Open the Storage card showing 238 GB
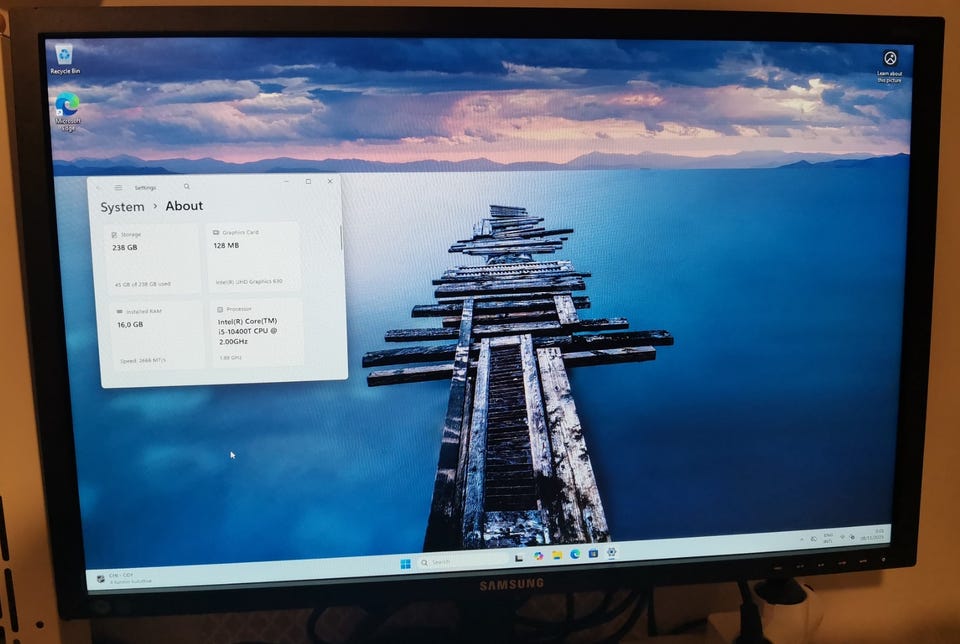 click(154, 259)
